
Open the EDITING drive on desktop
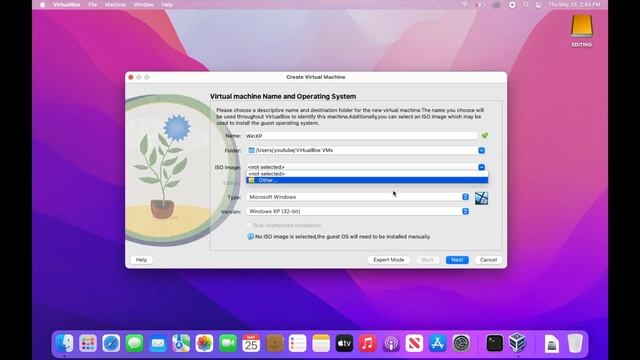click(x=582, y=31)
